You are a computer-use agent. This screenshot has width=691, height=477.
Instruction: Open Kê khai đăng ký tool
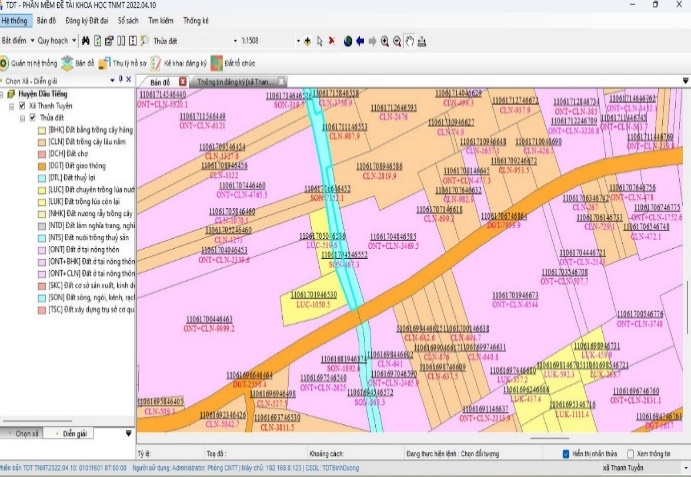click(x=178, y=62)
